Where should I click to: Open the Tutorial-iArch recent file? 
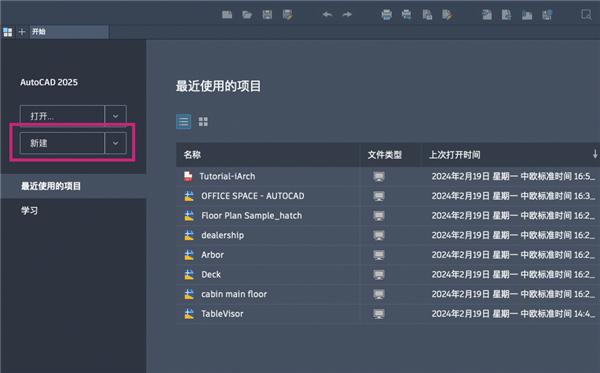[x=227, y=176]
